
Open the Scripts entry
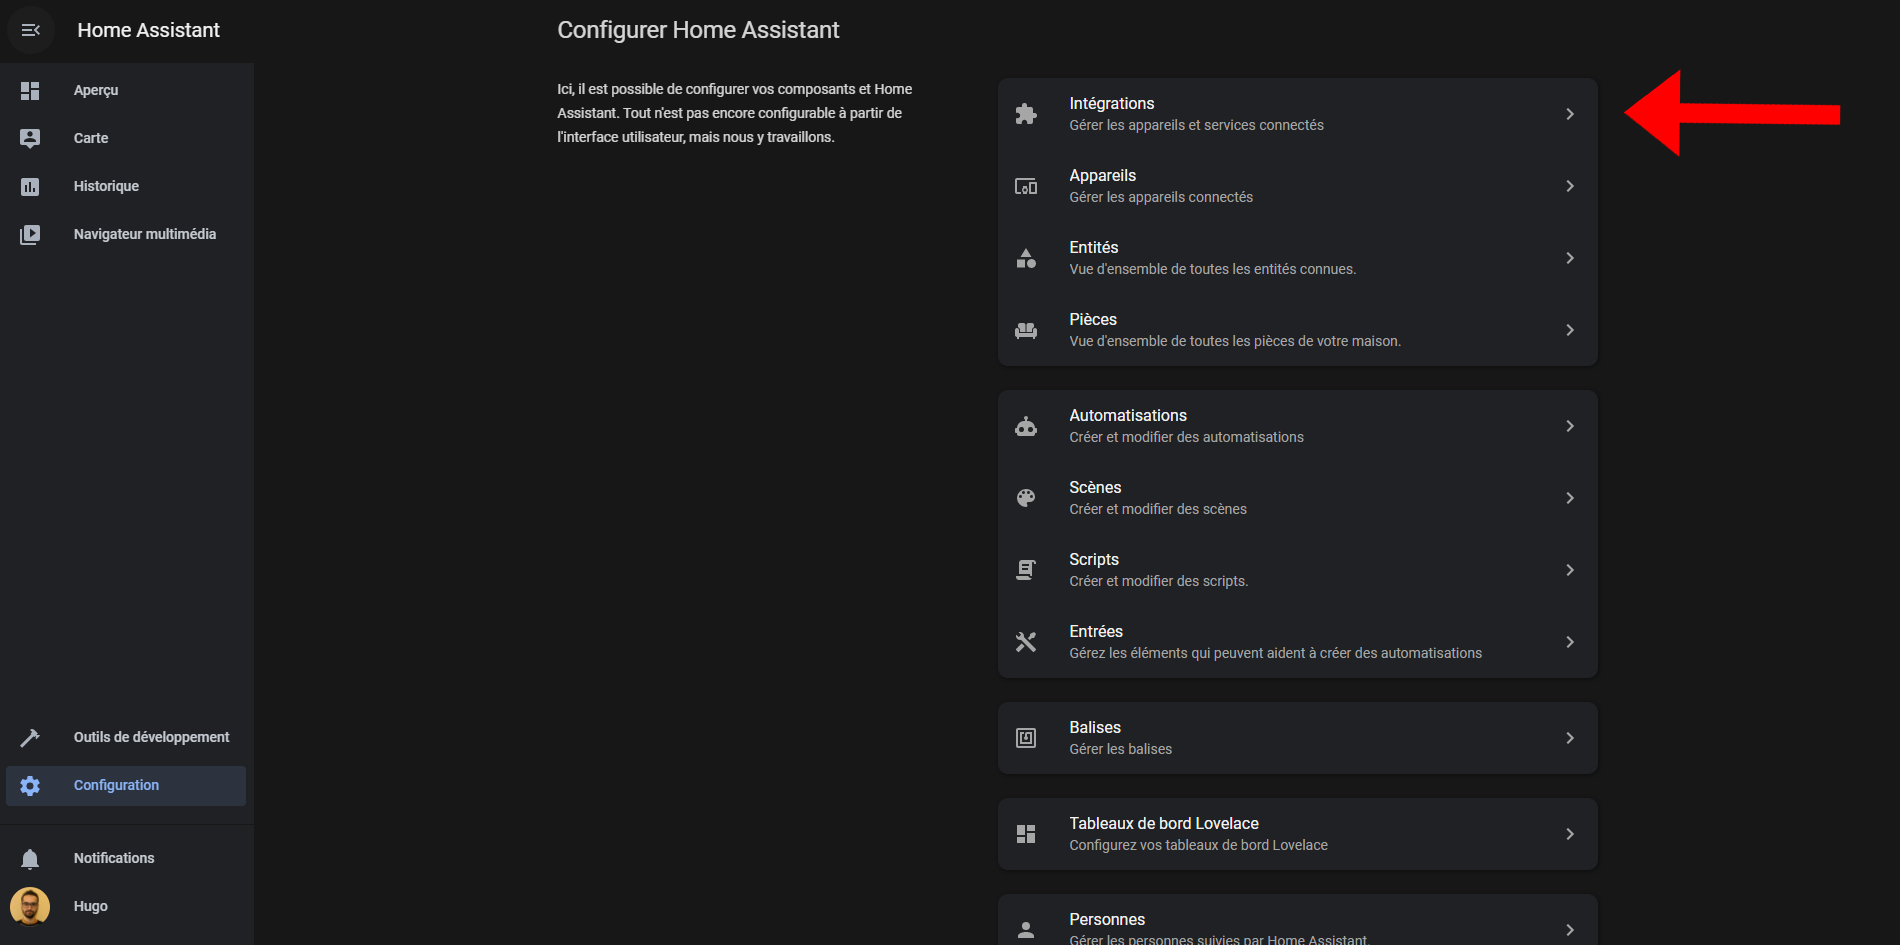(1298, 570)
